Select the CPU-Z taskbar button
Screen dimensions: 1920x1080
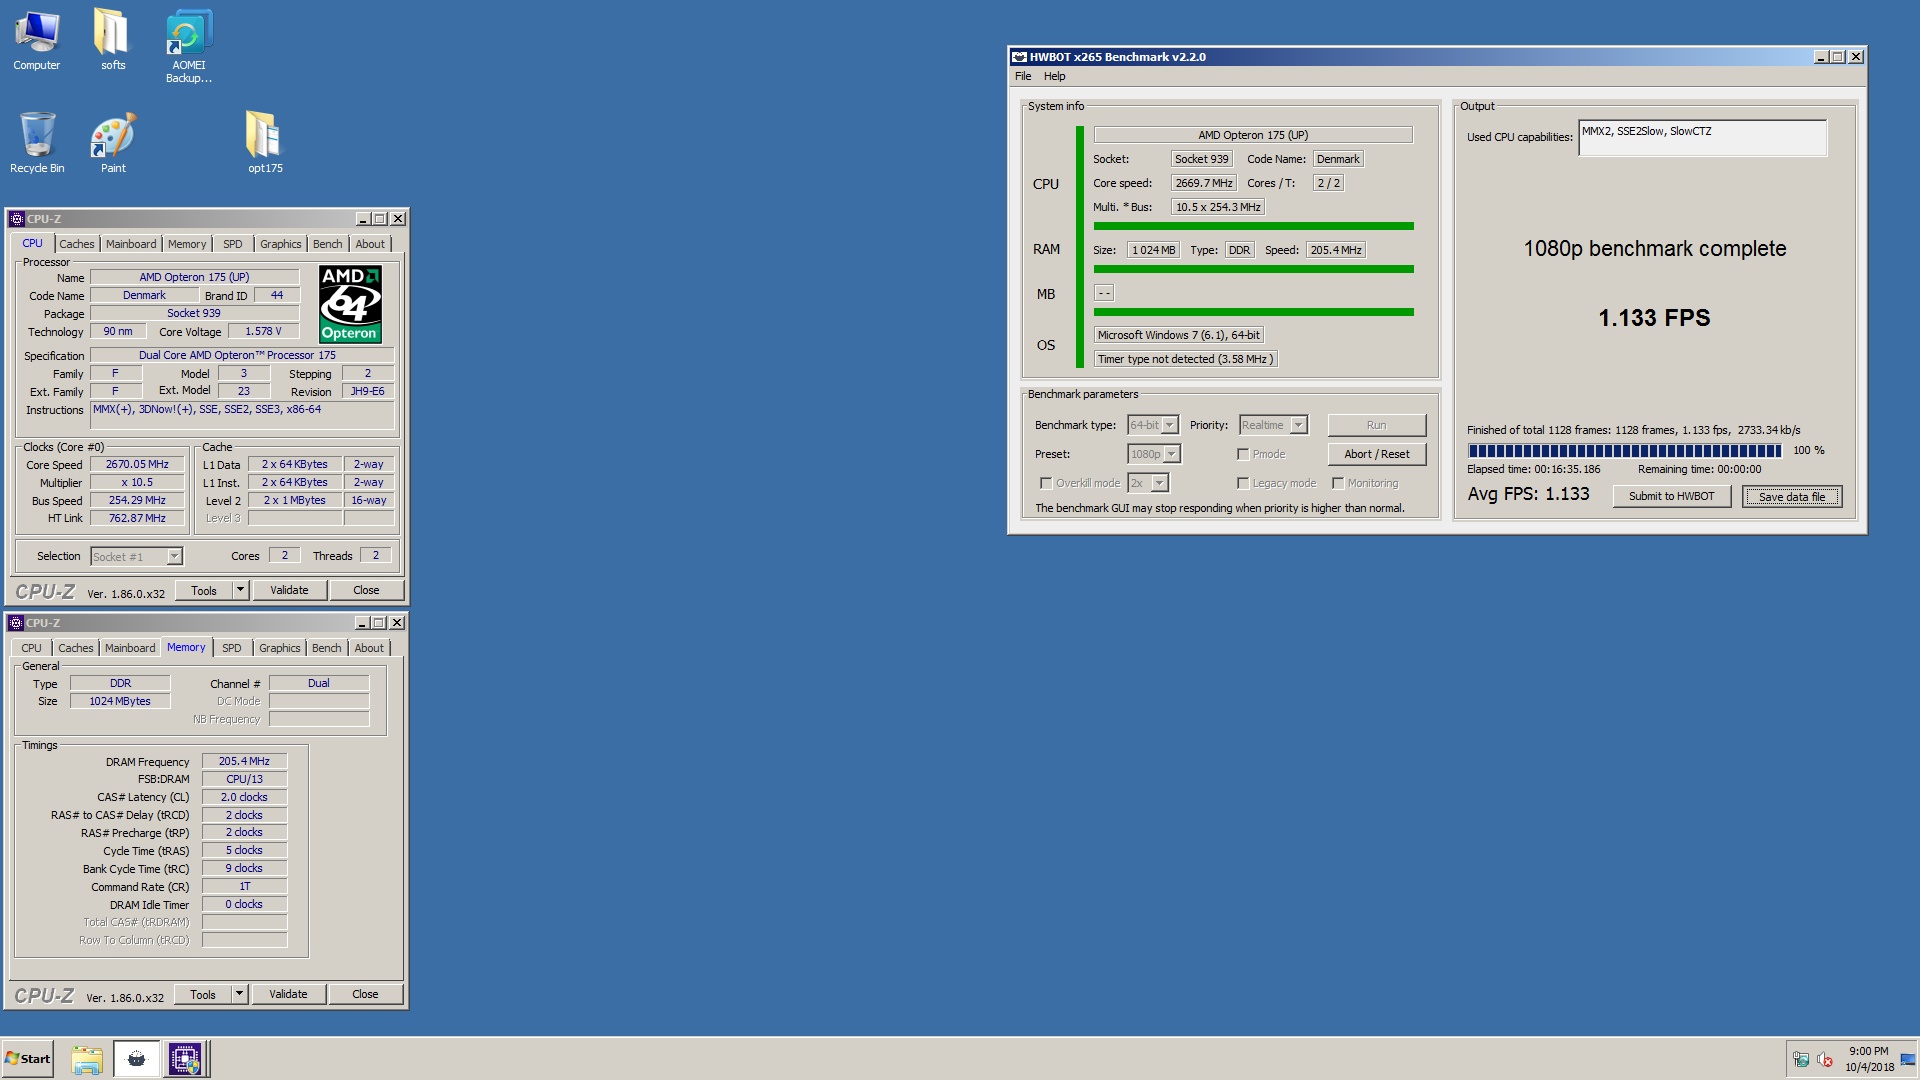pyautogui.click(x=185, y=1059)
